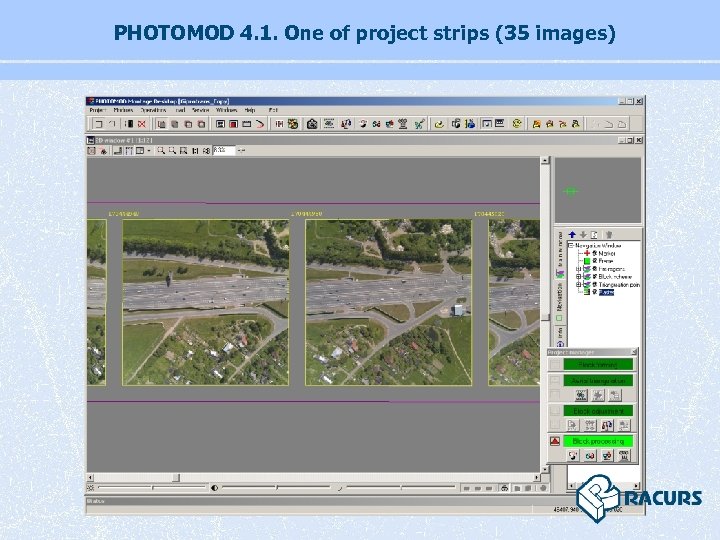Click the zoom value input field
Screen dimensions: 720x540
223,150
